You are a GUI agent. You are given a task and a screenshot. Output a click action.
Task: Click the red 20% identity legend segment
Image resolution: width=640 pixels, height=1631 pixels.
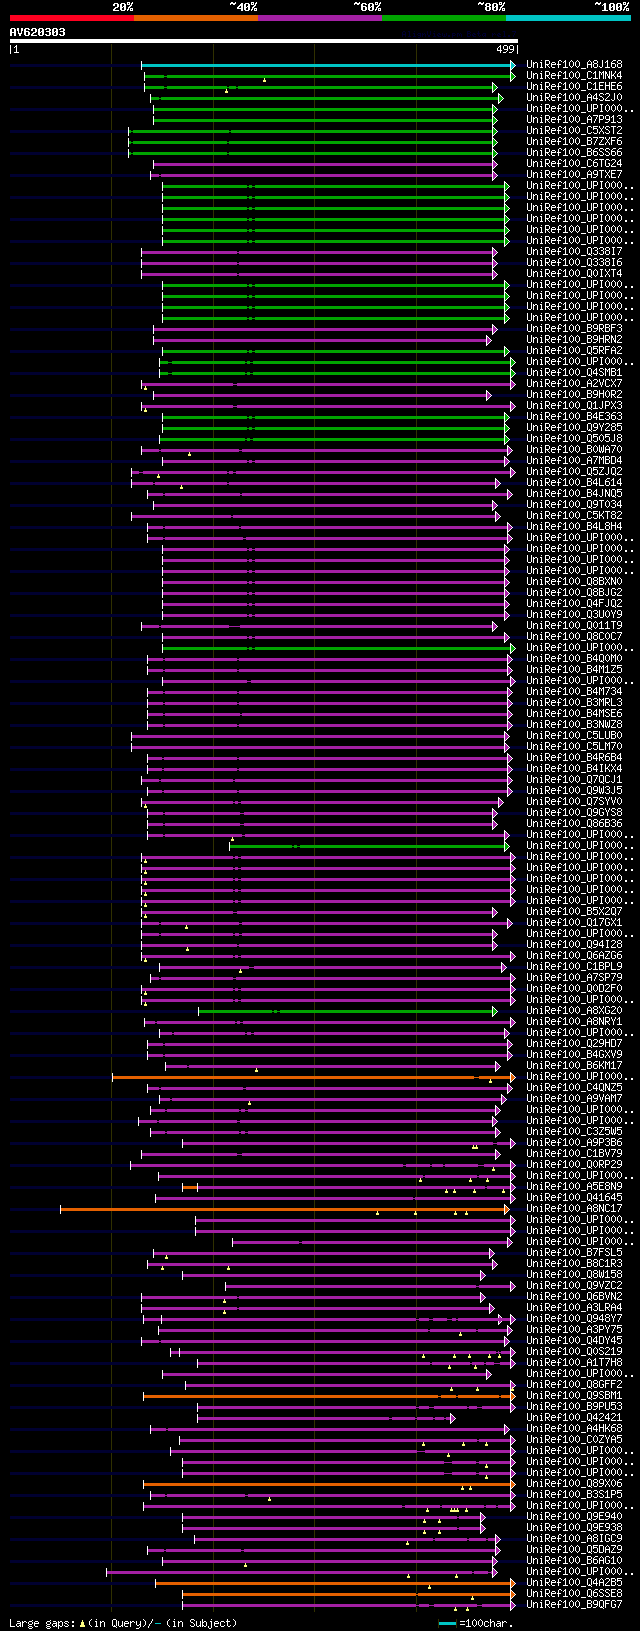(x=71, y=18)
